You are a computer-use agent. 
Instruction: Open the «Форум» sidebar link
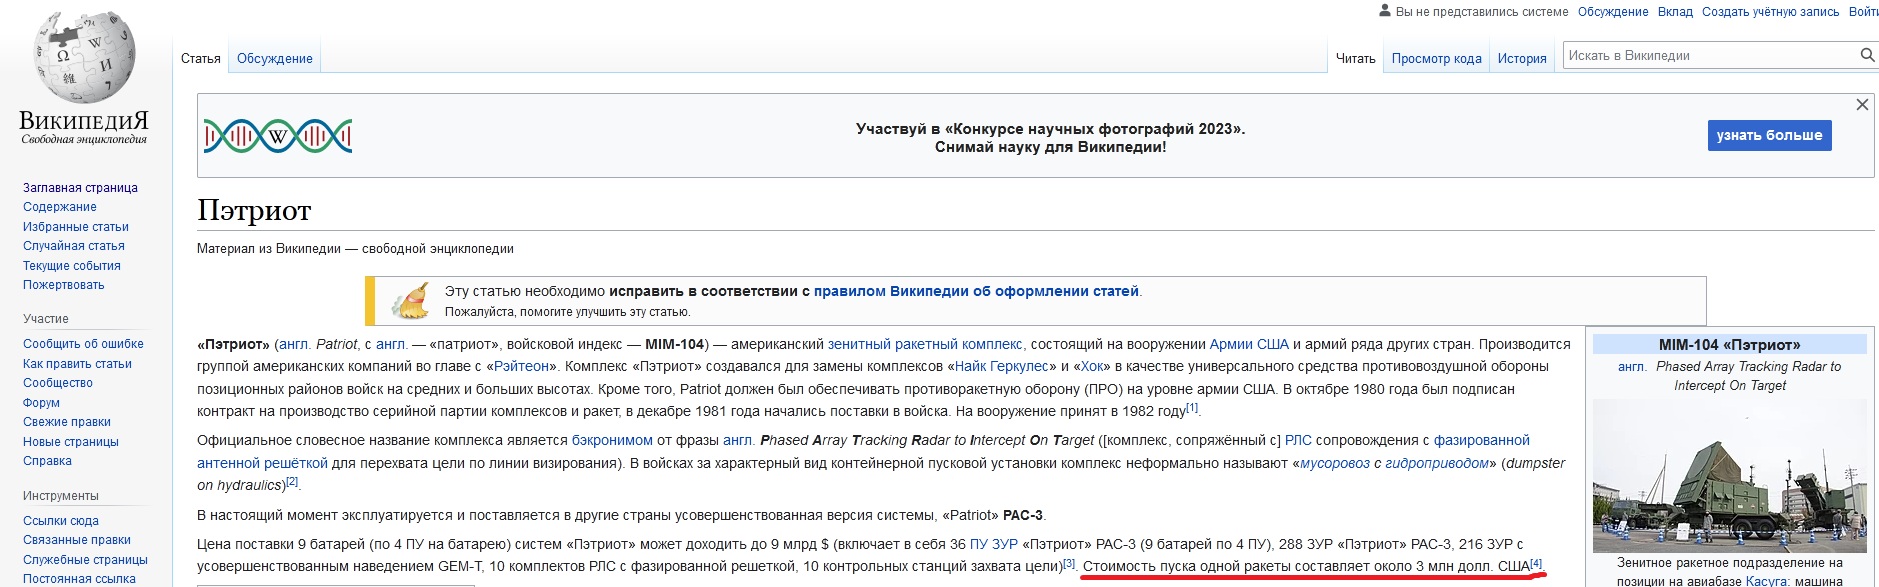pos(41,403)
